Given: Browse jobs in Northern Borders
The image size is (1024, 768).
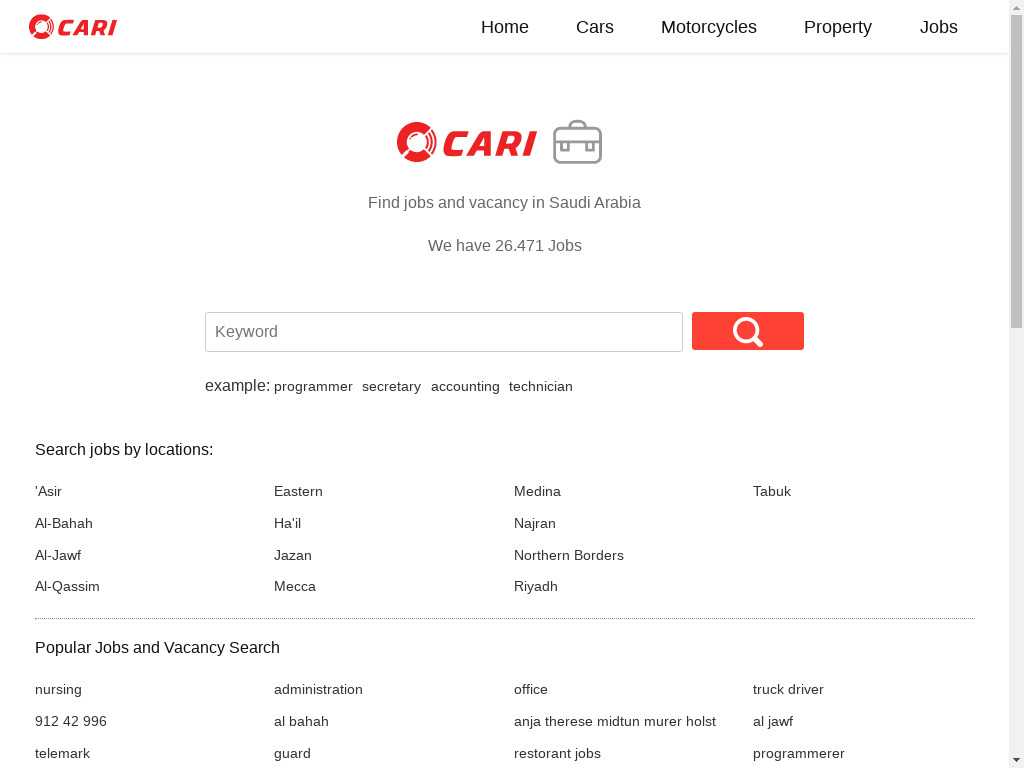Looking at the screenshot, I should pyautogui.click(x=569, y=555).
